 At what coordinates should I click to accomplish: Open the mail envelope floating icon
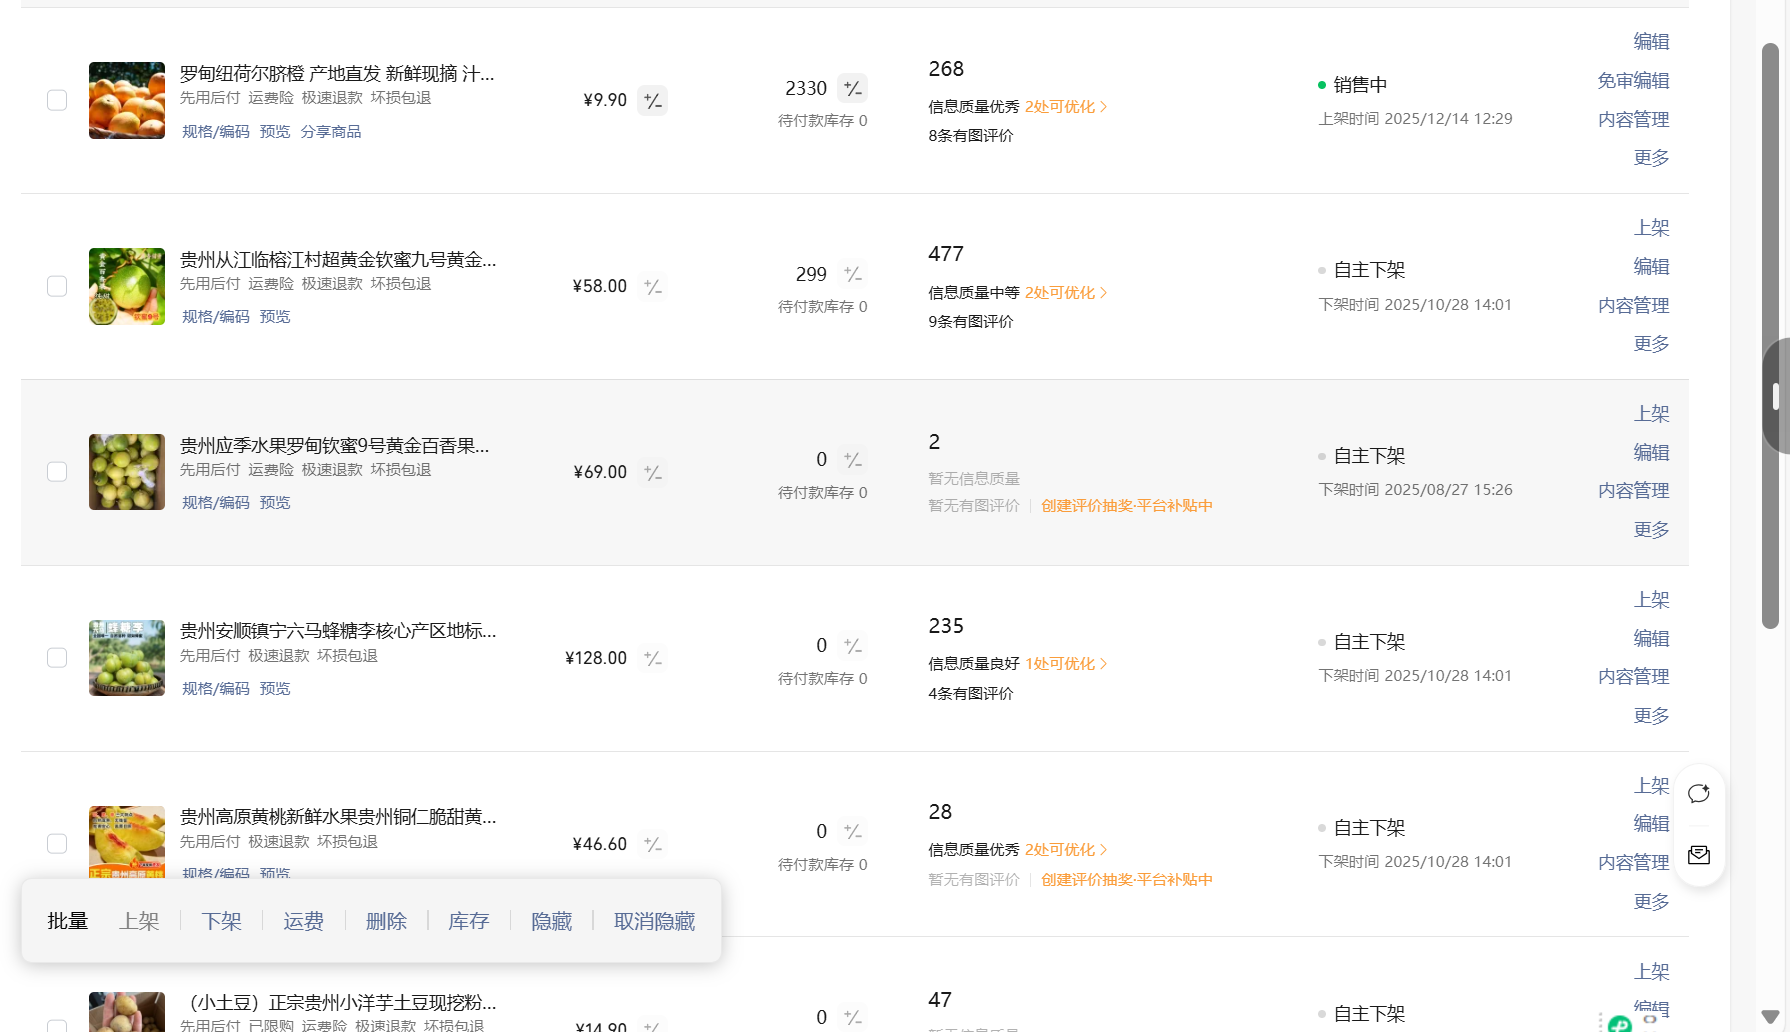(1699, 855)
